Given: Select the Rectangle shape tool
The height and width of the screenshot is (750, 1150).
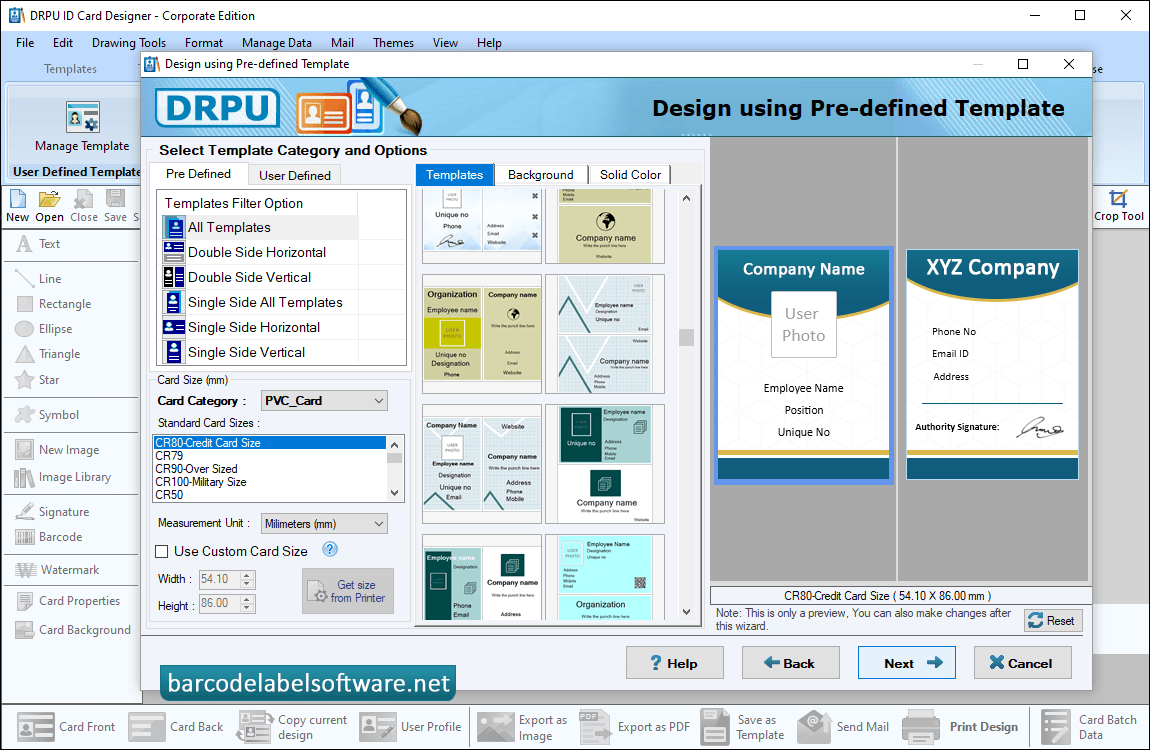Looking at the screenshot, I should 54,304.
